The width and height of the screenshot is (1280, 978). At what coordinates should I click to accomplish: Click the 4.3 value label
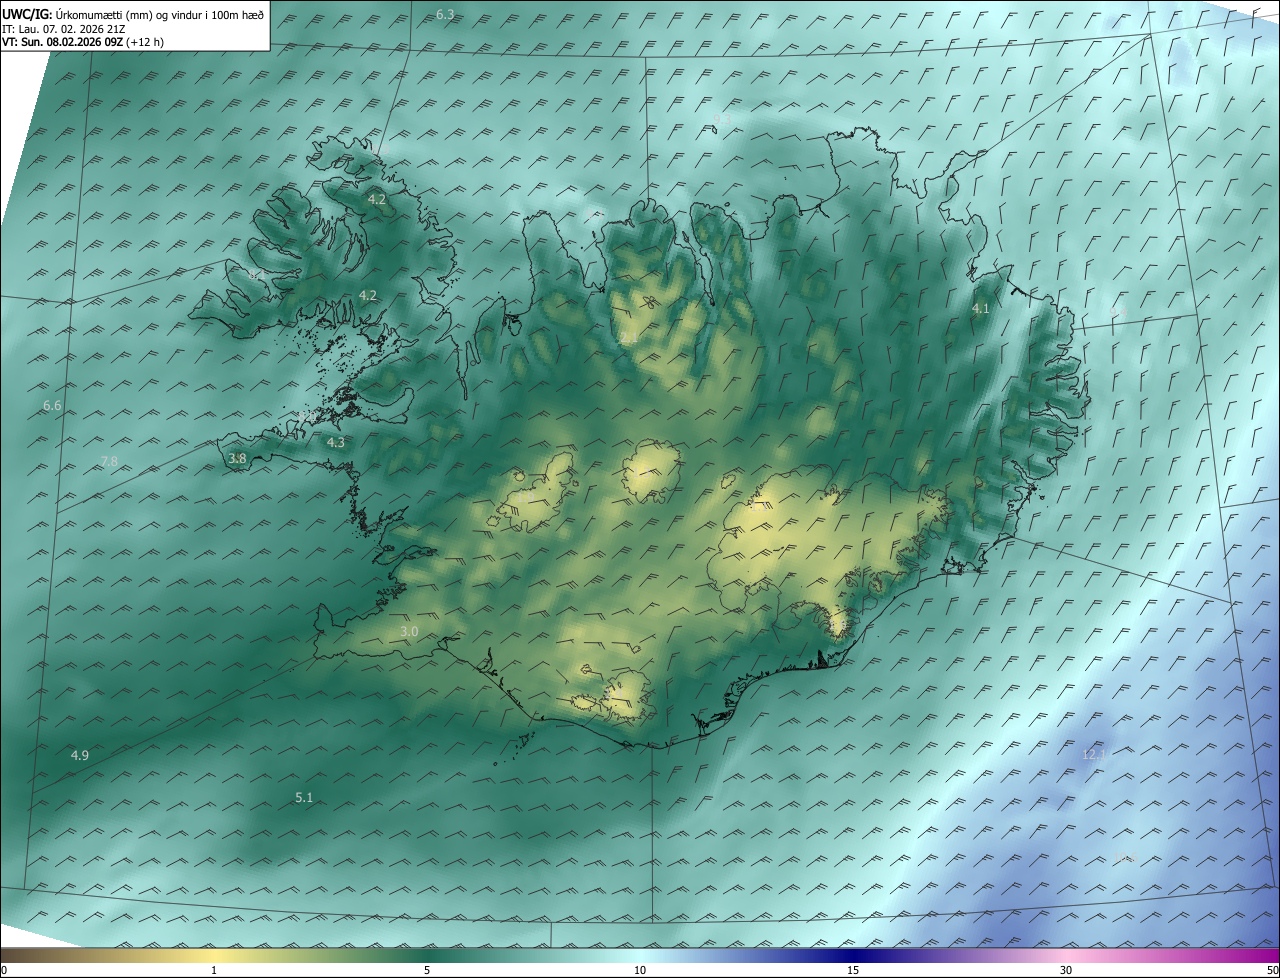coord(336,442)
